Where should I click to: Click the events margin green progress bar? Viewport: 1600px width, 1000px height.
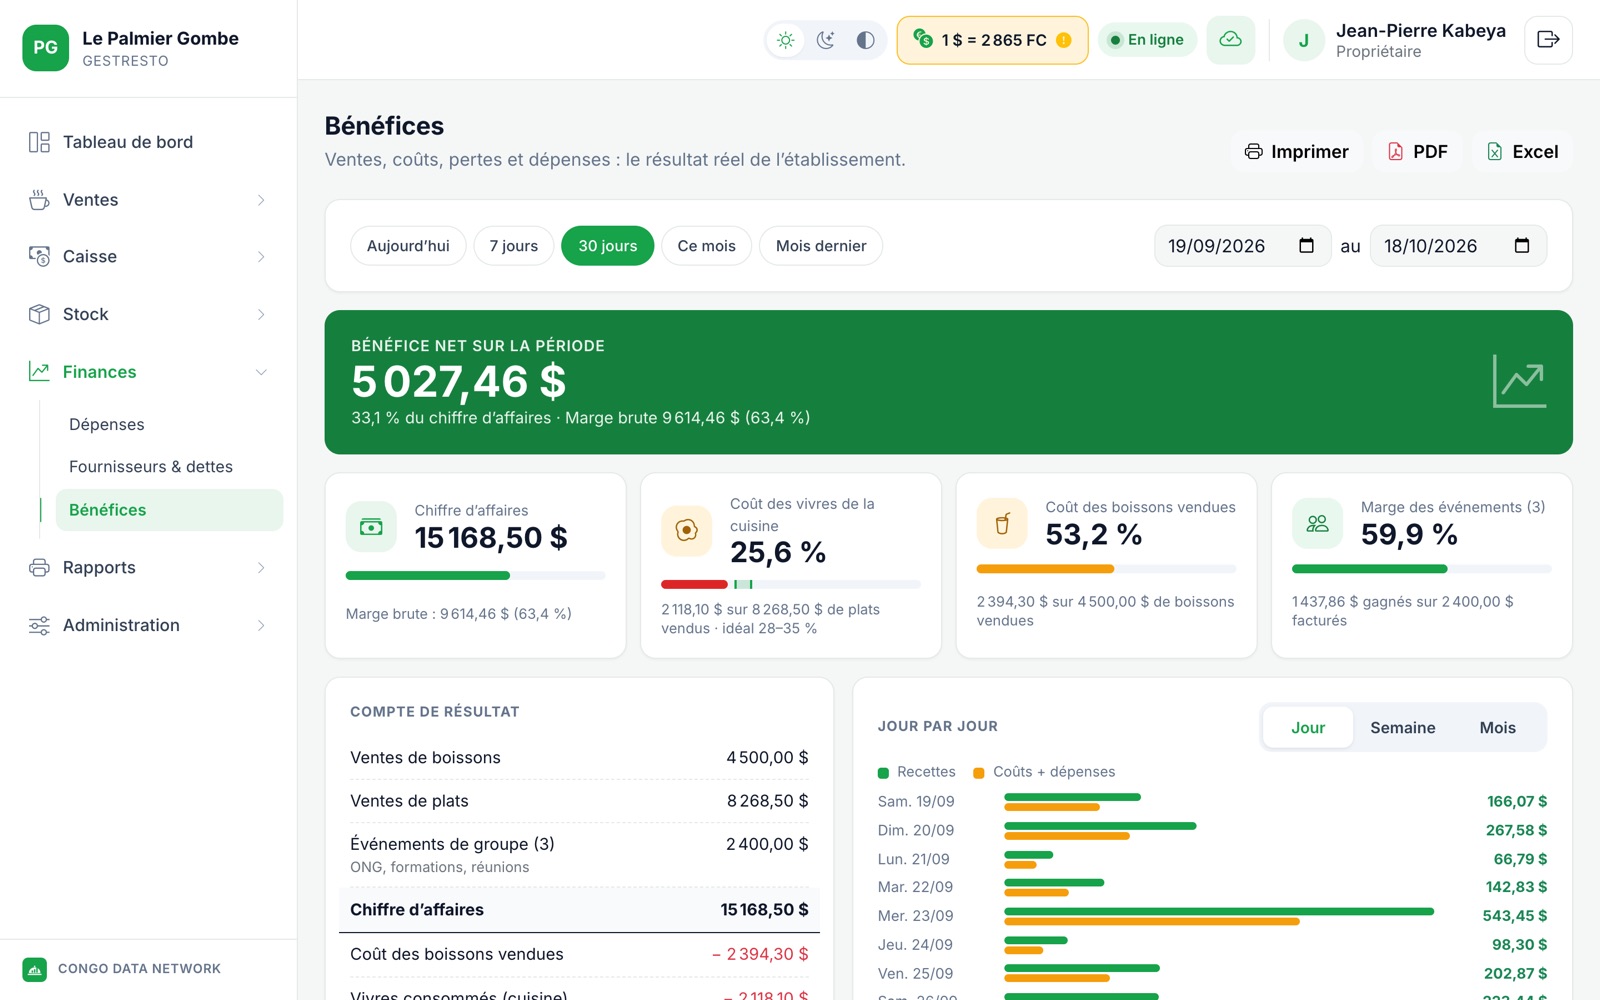1421,569
